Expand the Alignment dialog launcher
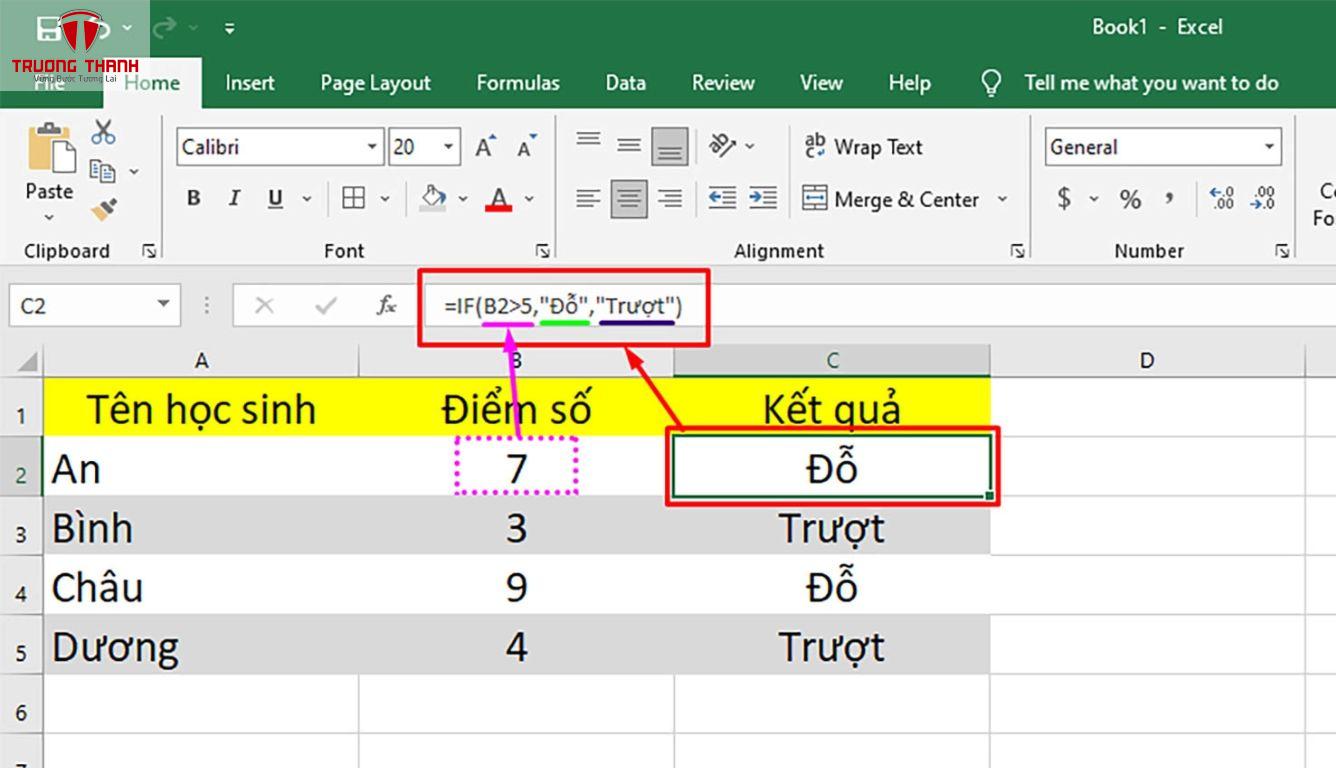The height and width of the screenshot is (768, 1336). pyautogui.click(x=1017, y=251)
